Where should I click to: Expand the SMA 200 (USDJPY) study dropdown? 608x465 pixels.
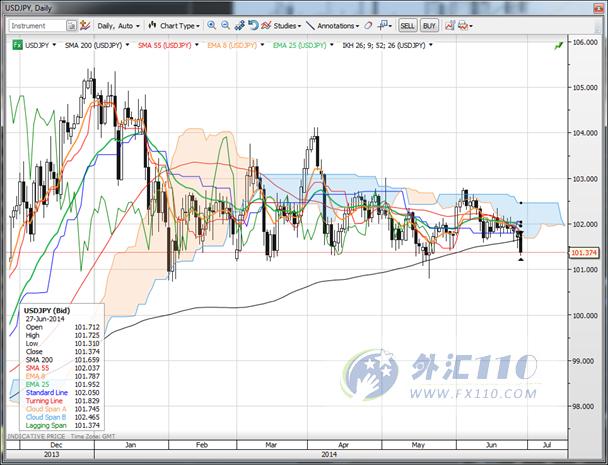tap(127, 45)
